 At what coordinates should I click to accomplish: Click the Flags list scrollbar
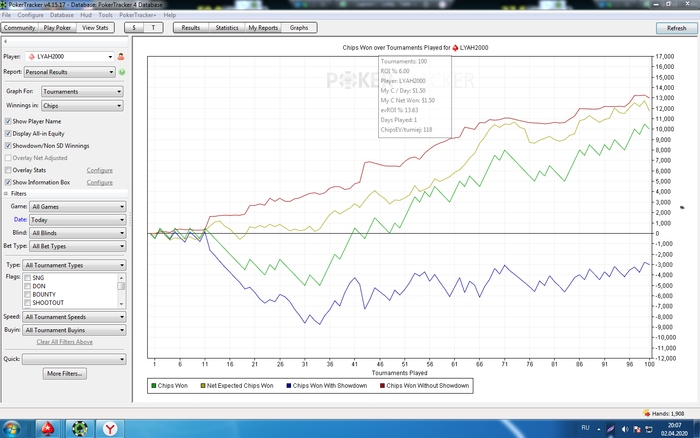tap(121, 291)
